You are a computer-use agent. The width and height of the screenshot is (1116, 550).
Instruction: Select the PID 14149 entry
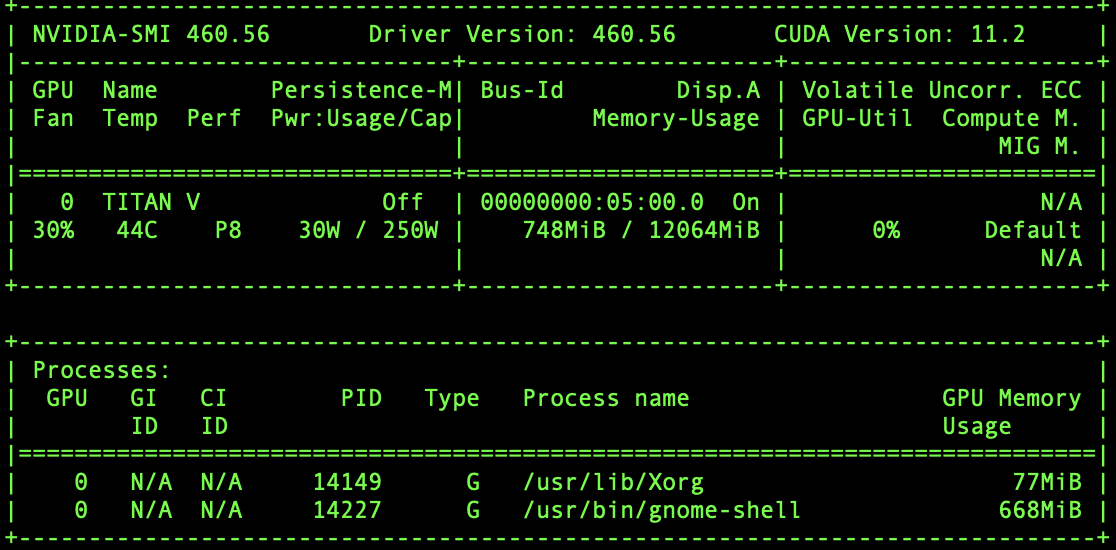coord(347,482)
